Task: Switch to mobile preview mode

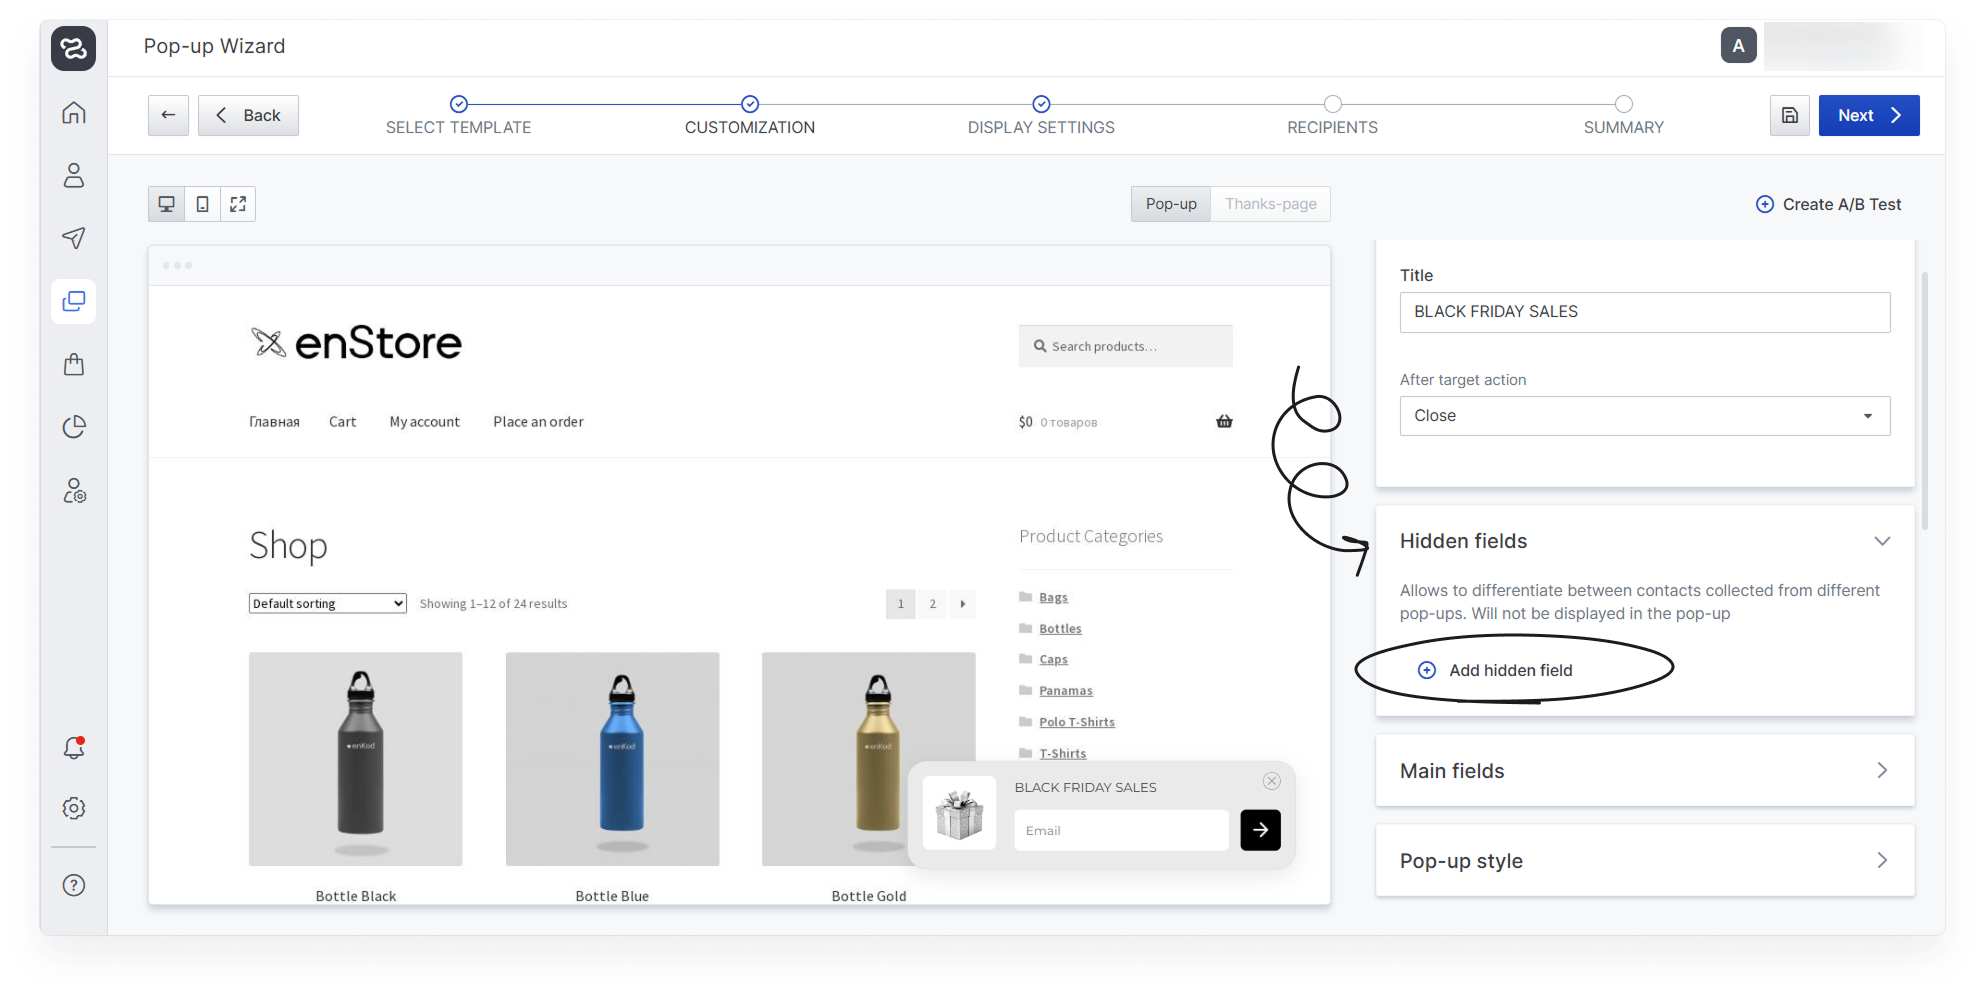Action: pyautogui.click(x=202, y=204)
